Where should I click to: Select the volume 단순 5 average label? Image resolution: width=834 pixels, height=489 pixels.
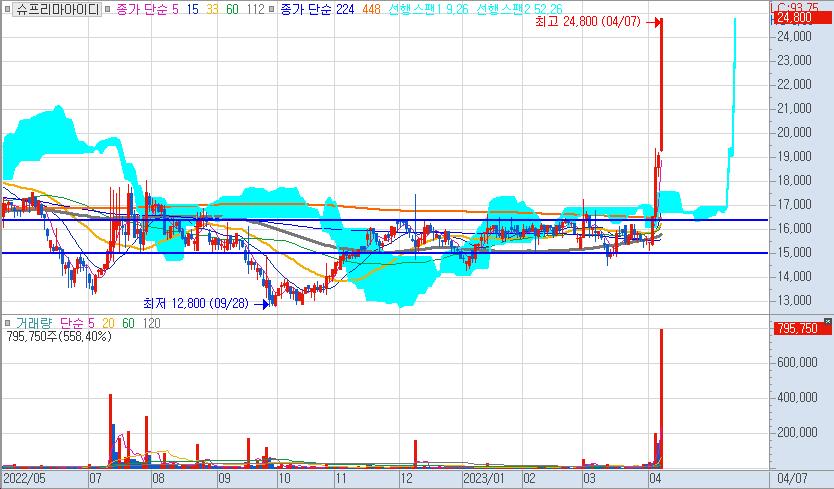77,322
